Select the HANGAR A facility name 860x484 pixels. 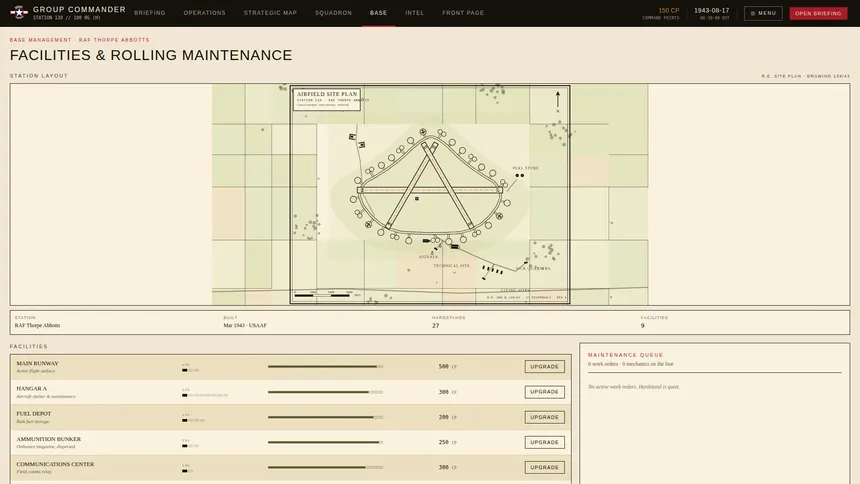coord(32,389)
